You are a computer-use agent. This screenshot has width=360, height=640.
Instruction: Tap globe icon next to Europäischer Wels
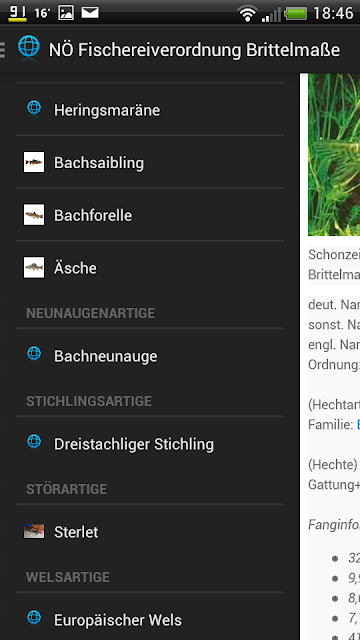coord(34,618)
